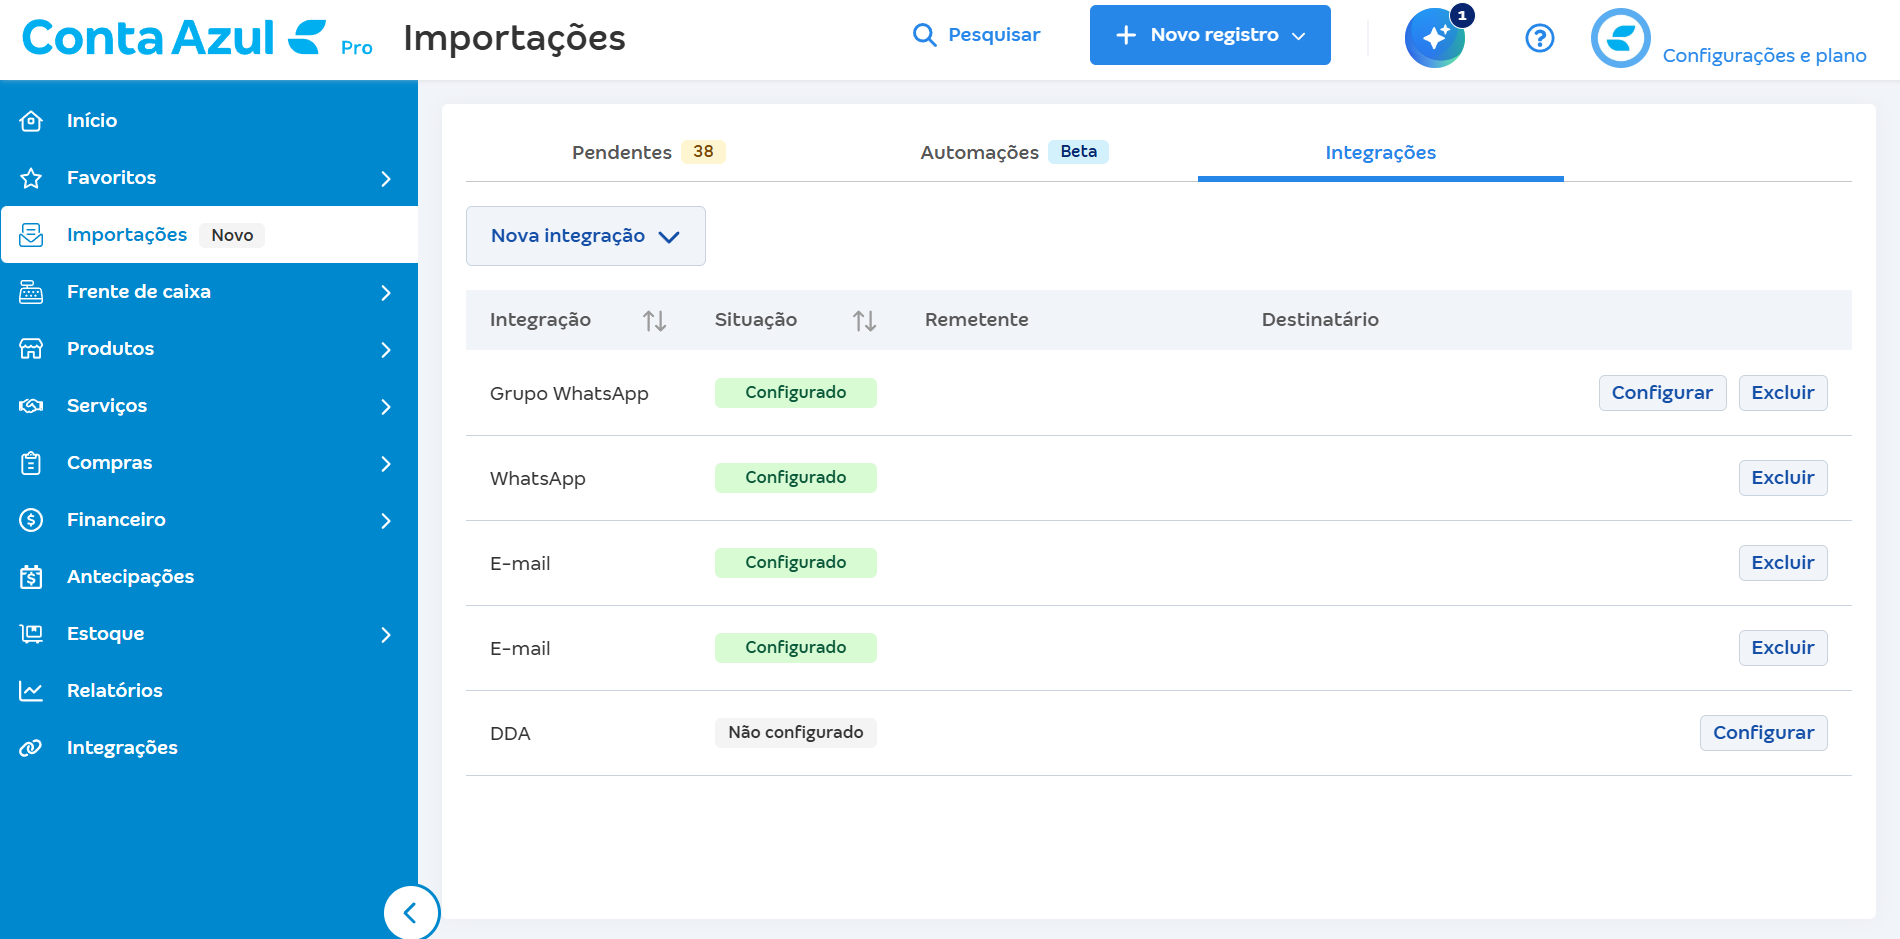Switch to the Pendentes tab
The width and height of the screenshot is (1900, 939).
point(648,152)
